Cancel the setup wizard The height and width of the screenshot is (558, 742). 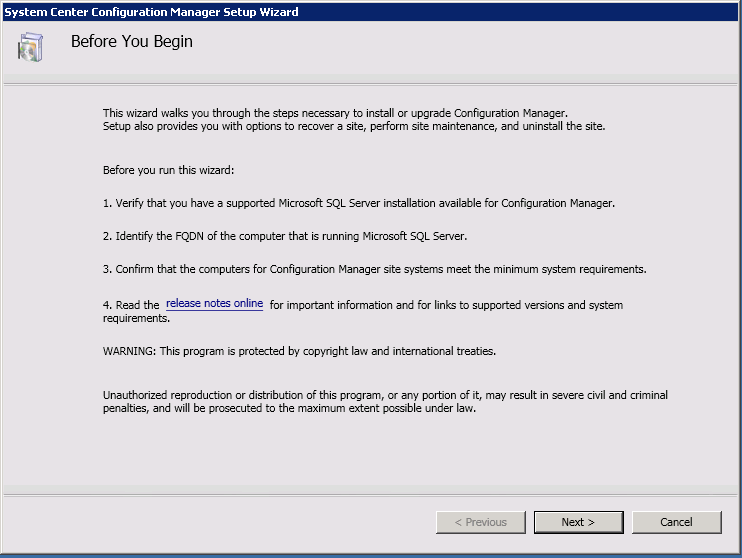coord(677,522)
